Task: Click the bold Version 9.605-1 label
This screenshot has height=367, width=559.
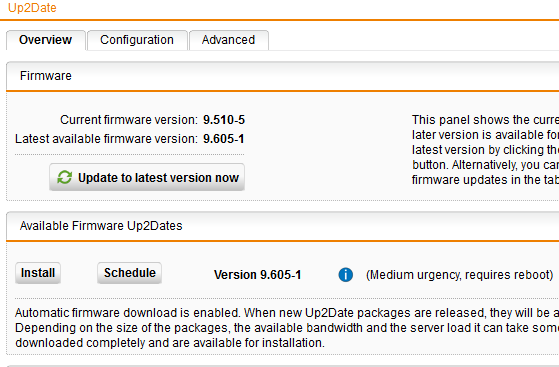Action: coord(257,275)
